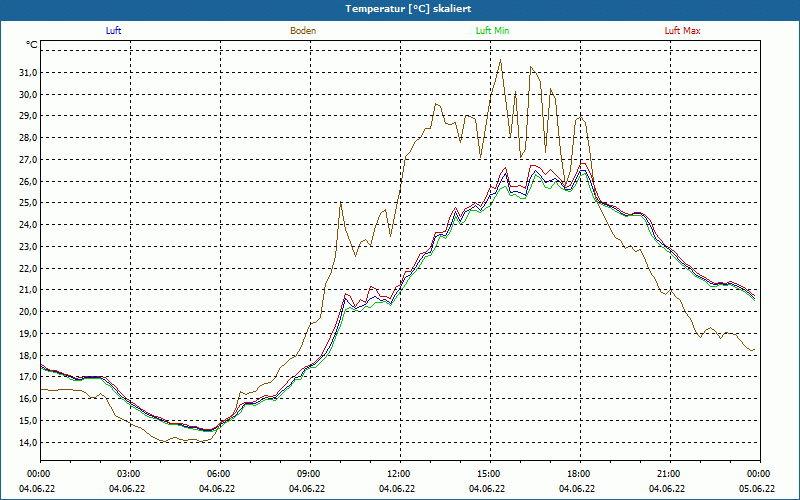Click the '14,0' y-axis value
The image size is (800, 500).
[x=28, y=443]
